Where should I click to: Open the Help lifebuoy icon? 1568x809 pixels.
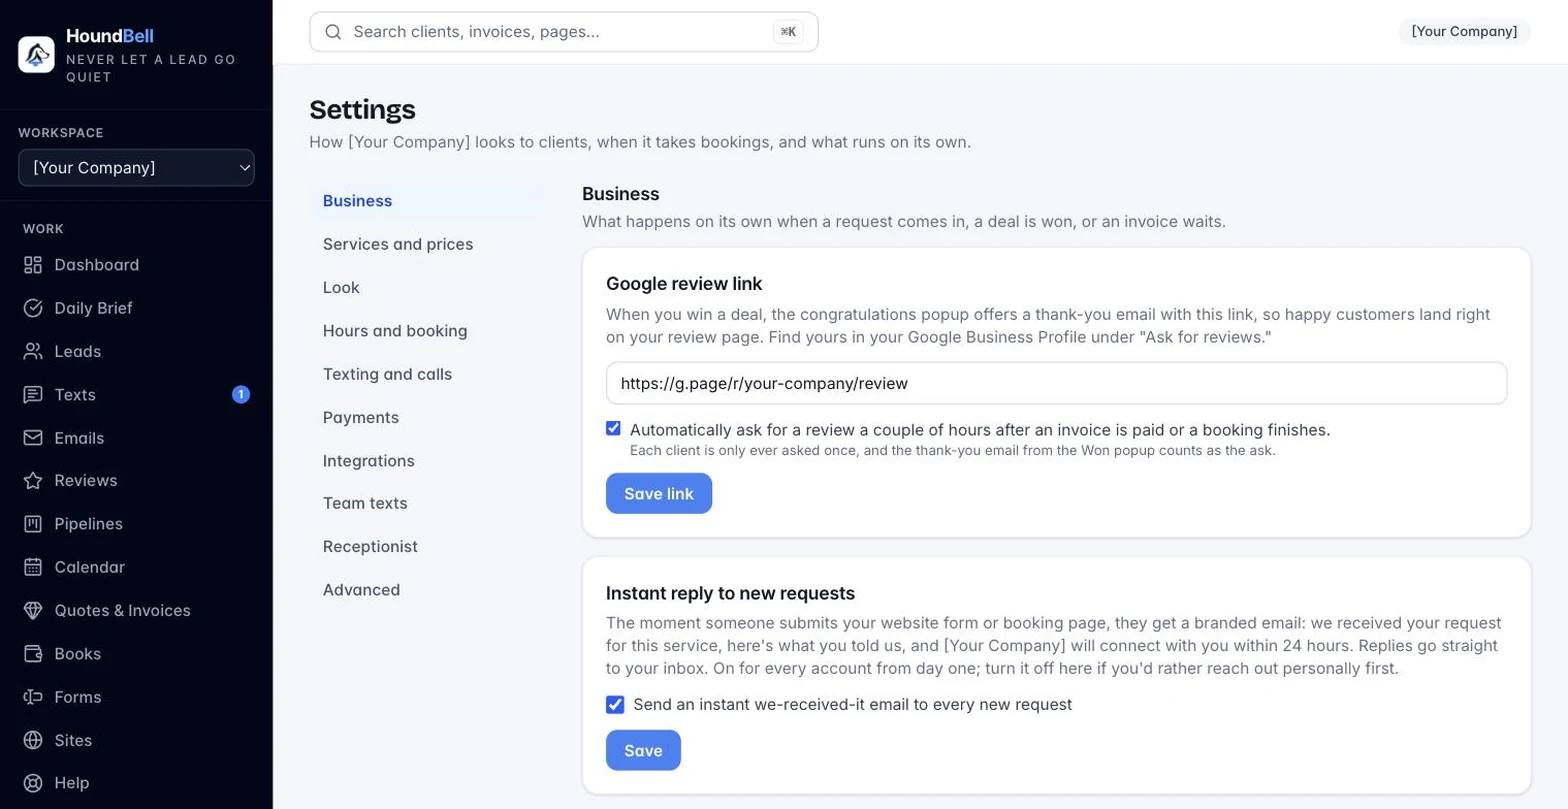(33, 783)
